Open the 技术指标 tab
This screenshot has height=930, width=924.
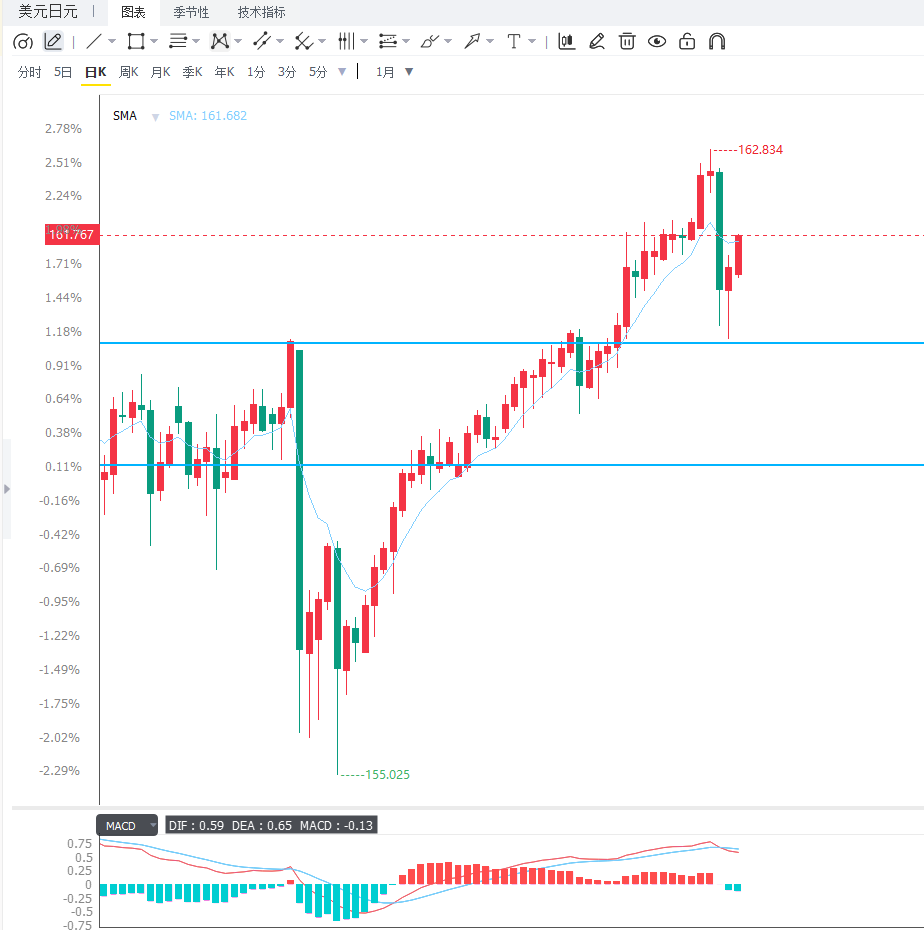[x=262, y=12]
